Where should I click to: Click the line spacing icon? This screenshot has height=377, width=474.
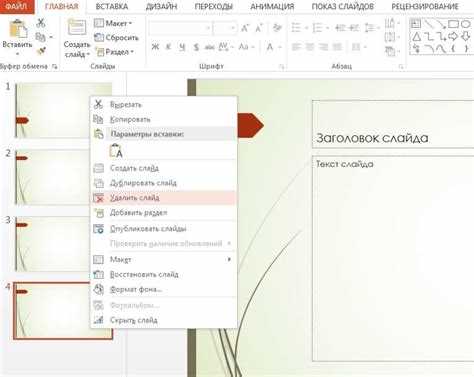pyautogui.click(x=370, y=28)
